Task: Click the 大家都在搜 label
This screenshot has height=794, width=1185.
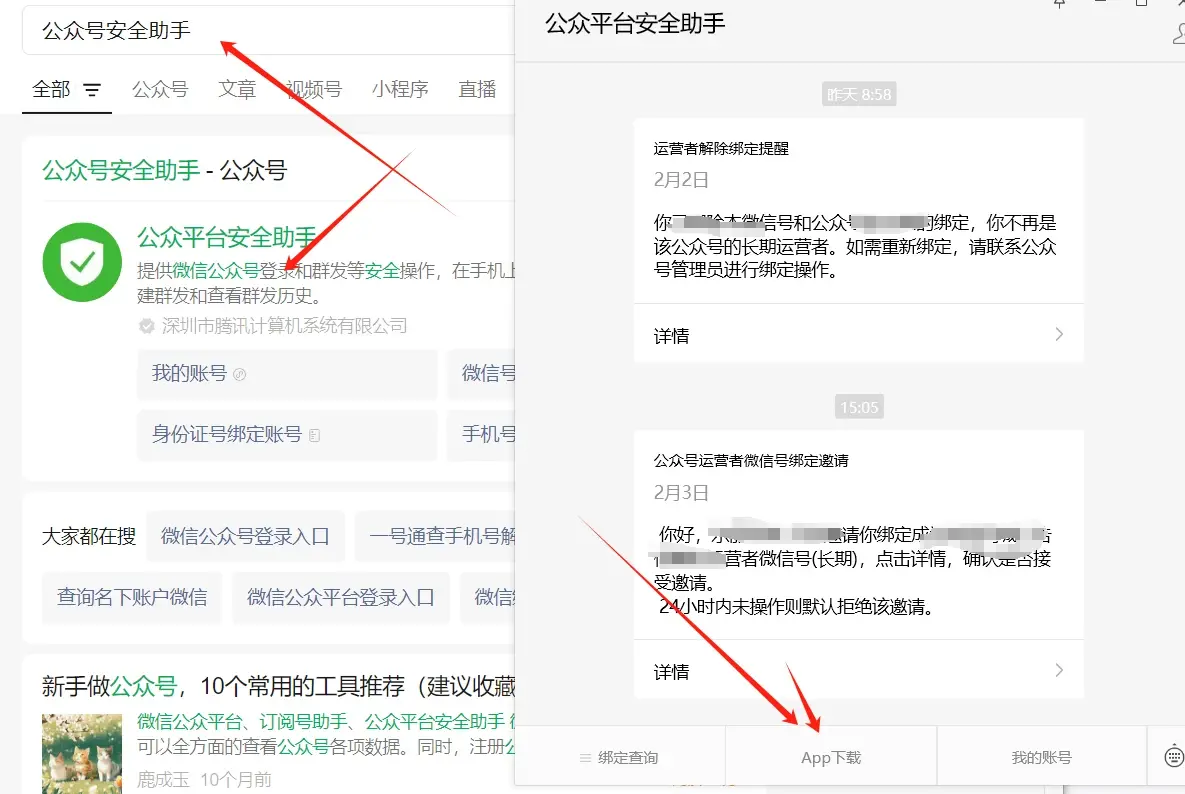Action: pyautogui.click(x=89, y=536)
